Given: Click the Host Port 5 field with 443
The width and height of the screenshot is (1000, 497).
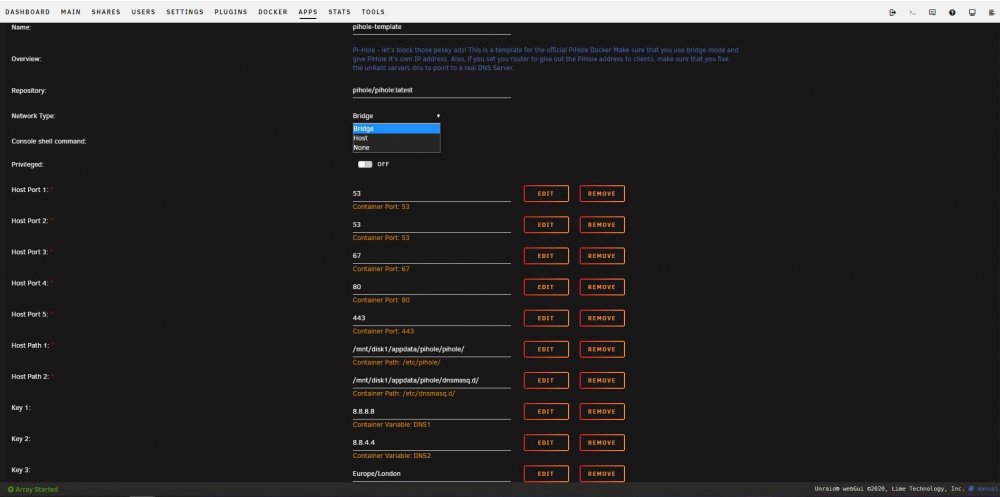Looking at the screenshot, I should tap(431, 318).
